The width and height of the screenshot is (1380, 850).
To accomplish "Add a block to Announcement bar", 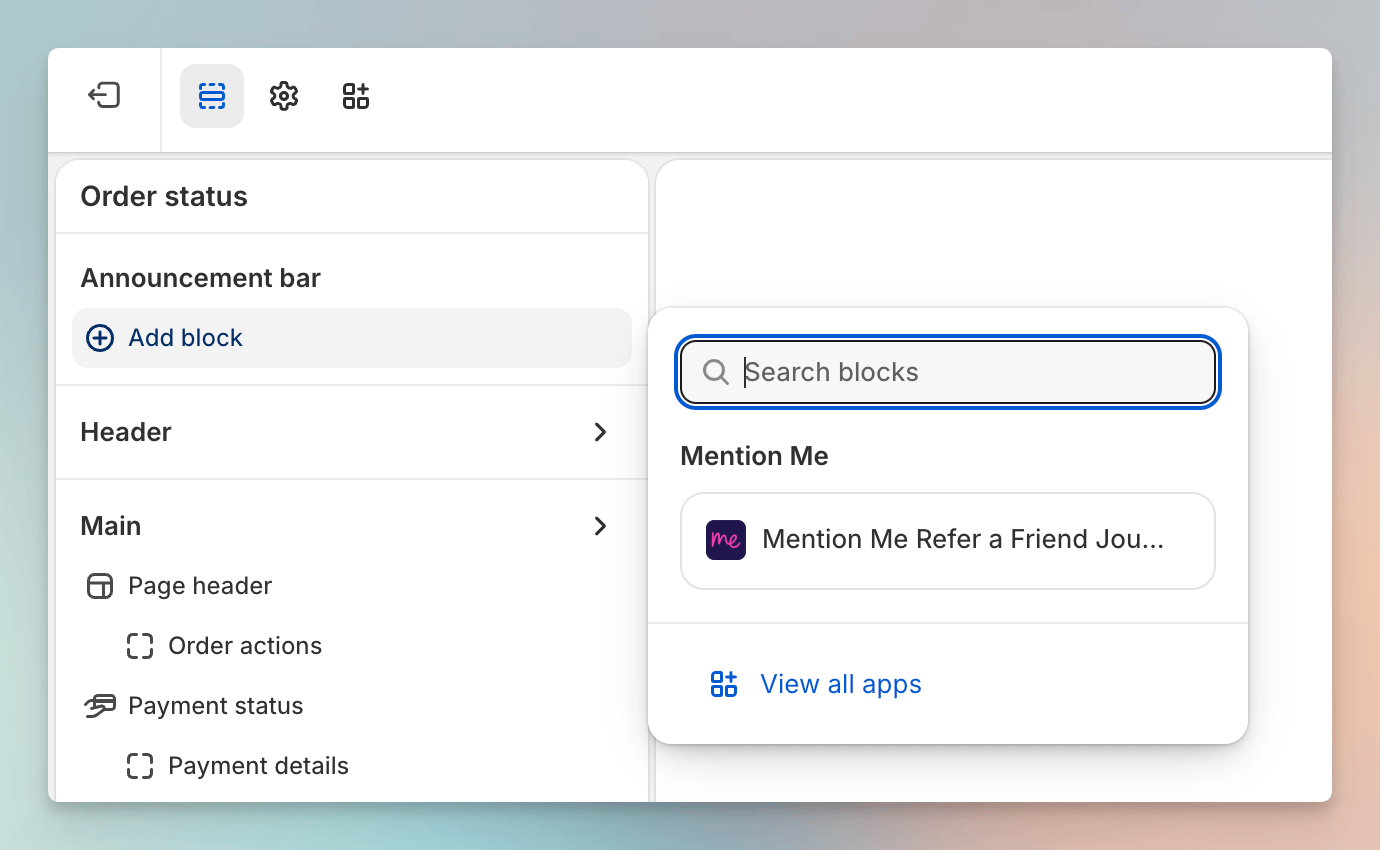I will (x=352, y=338).
